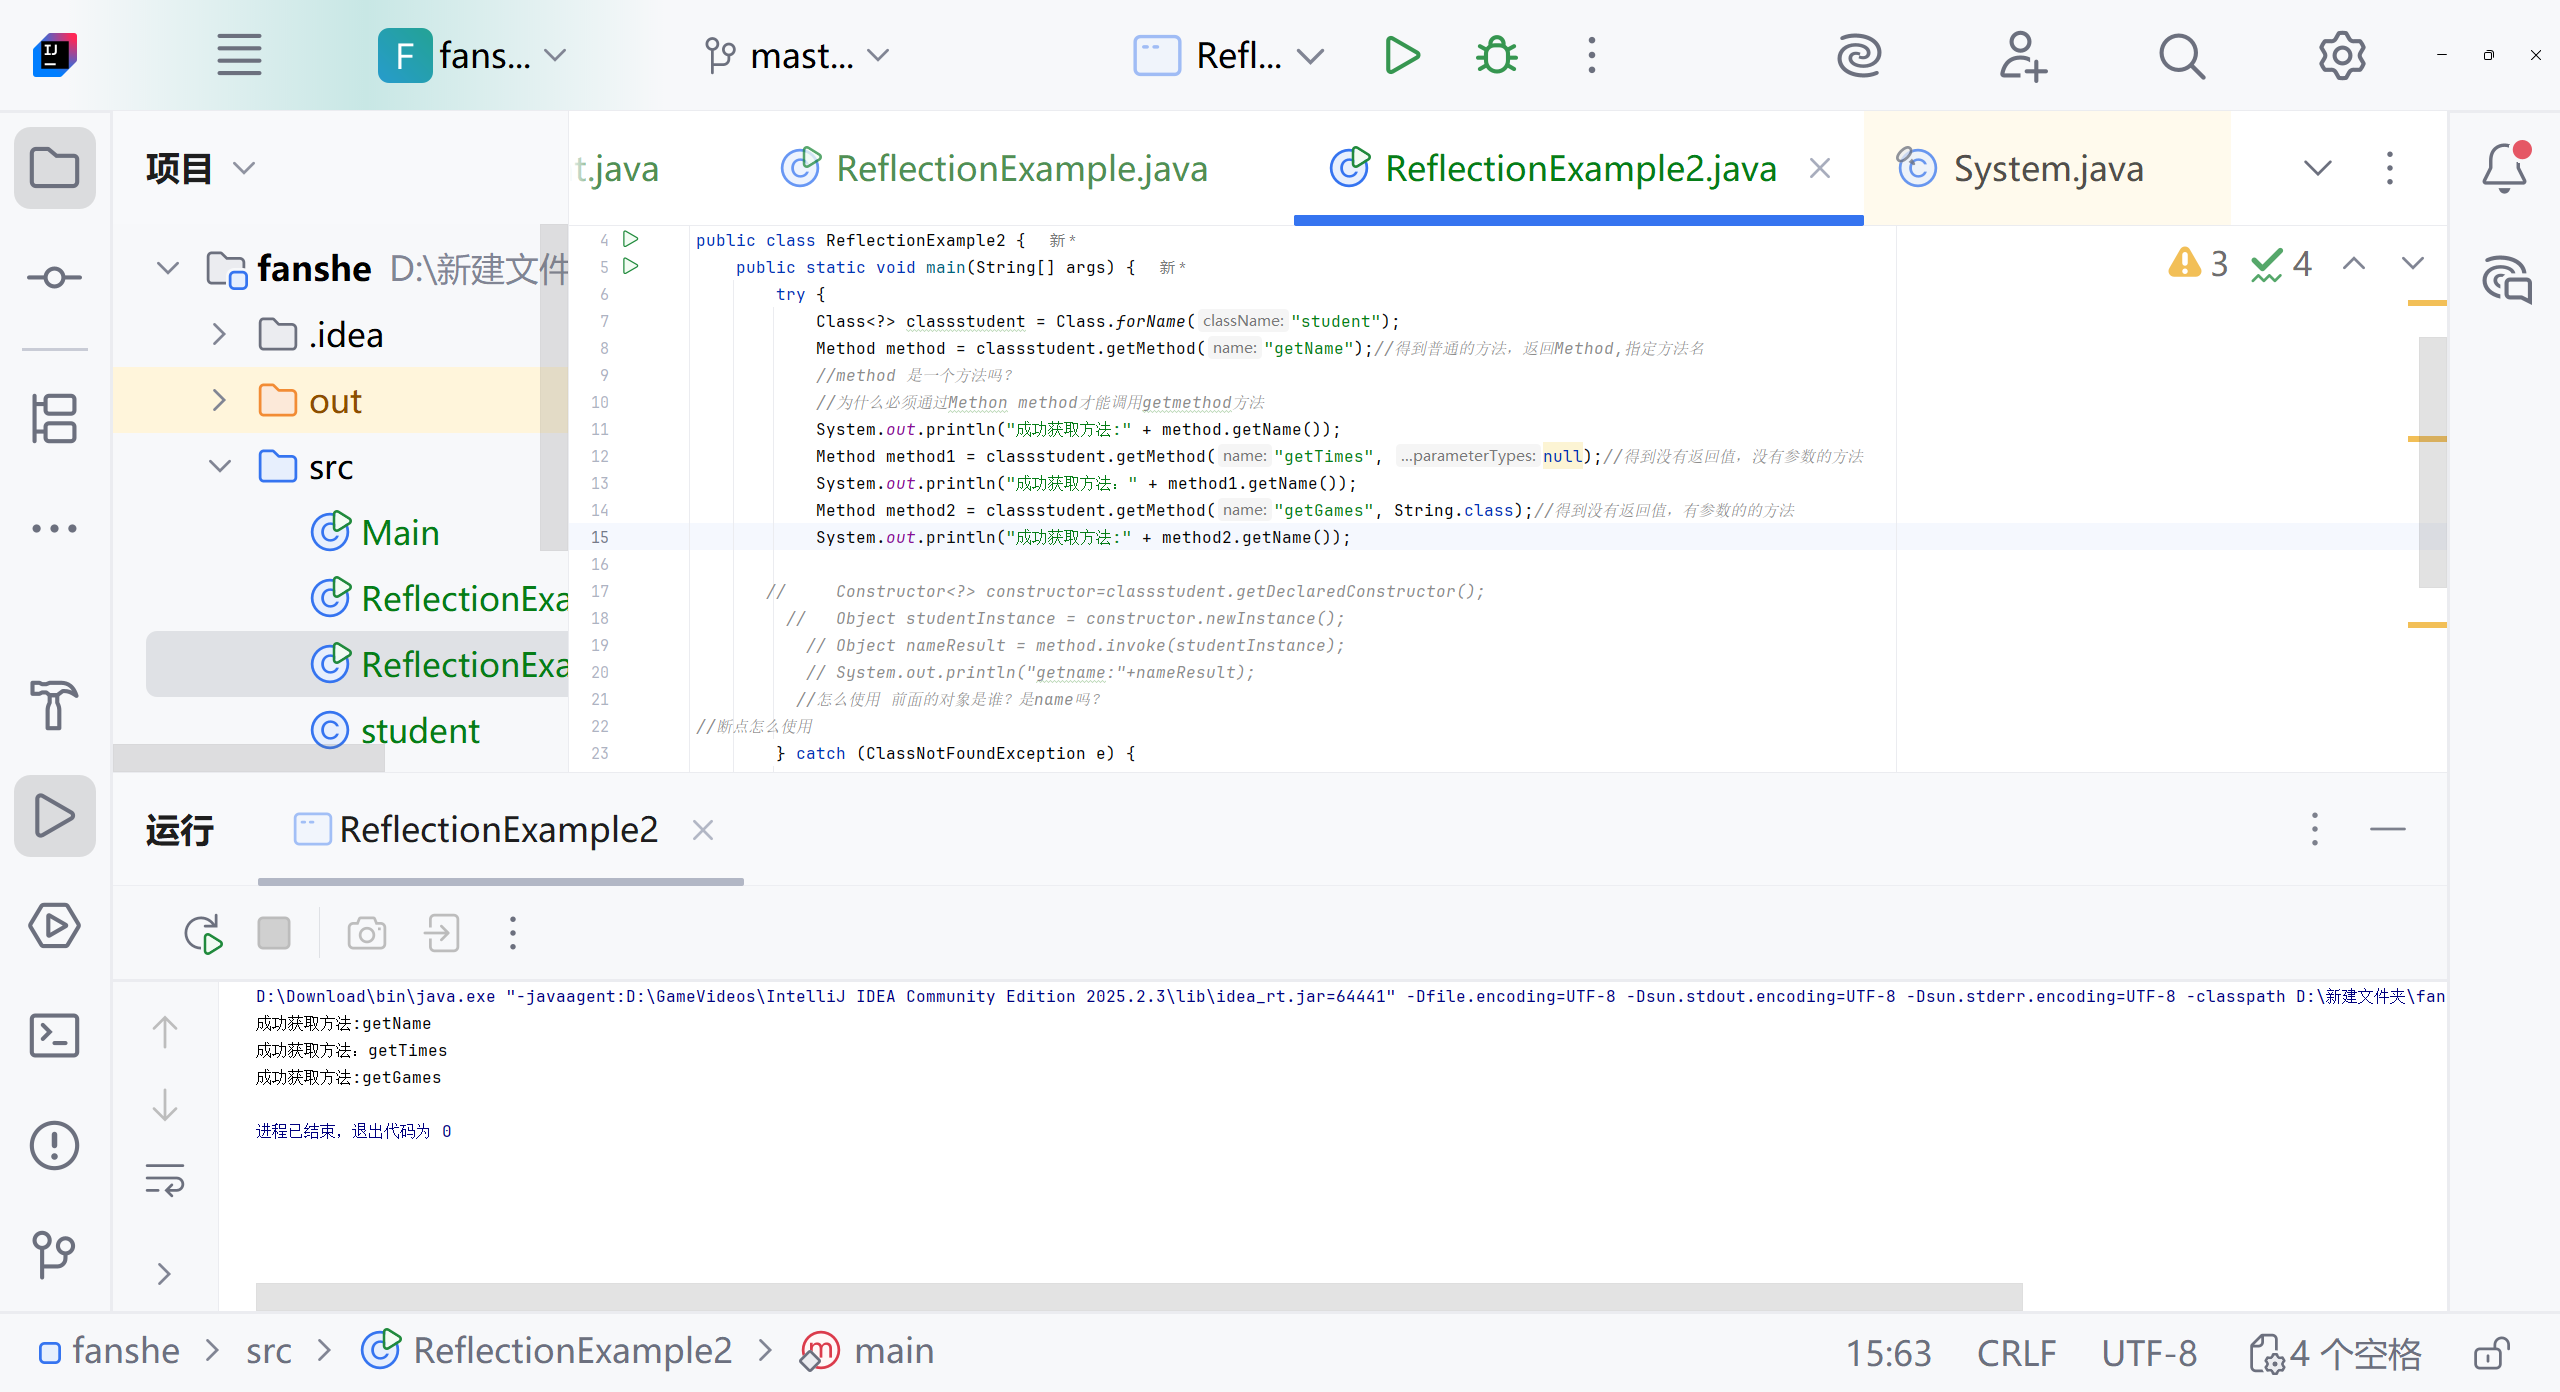Click the console horizontal scrollbar

coord(1138,1297)
